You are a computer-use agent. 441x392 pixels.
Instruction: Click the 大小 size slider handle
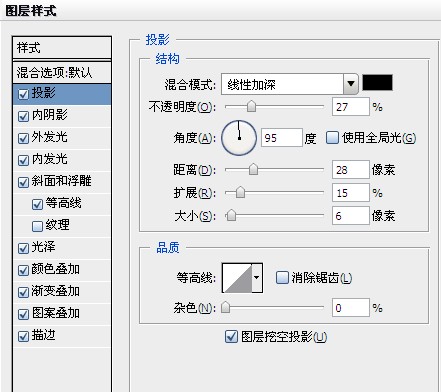coord(231,215)
